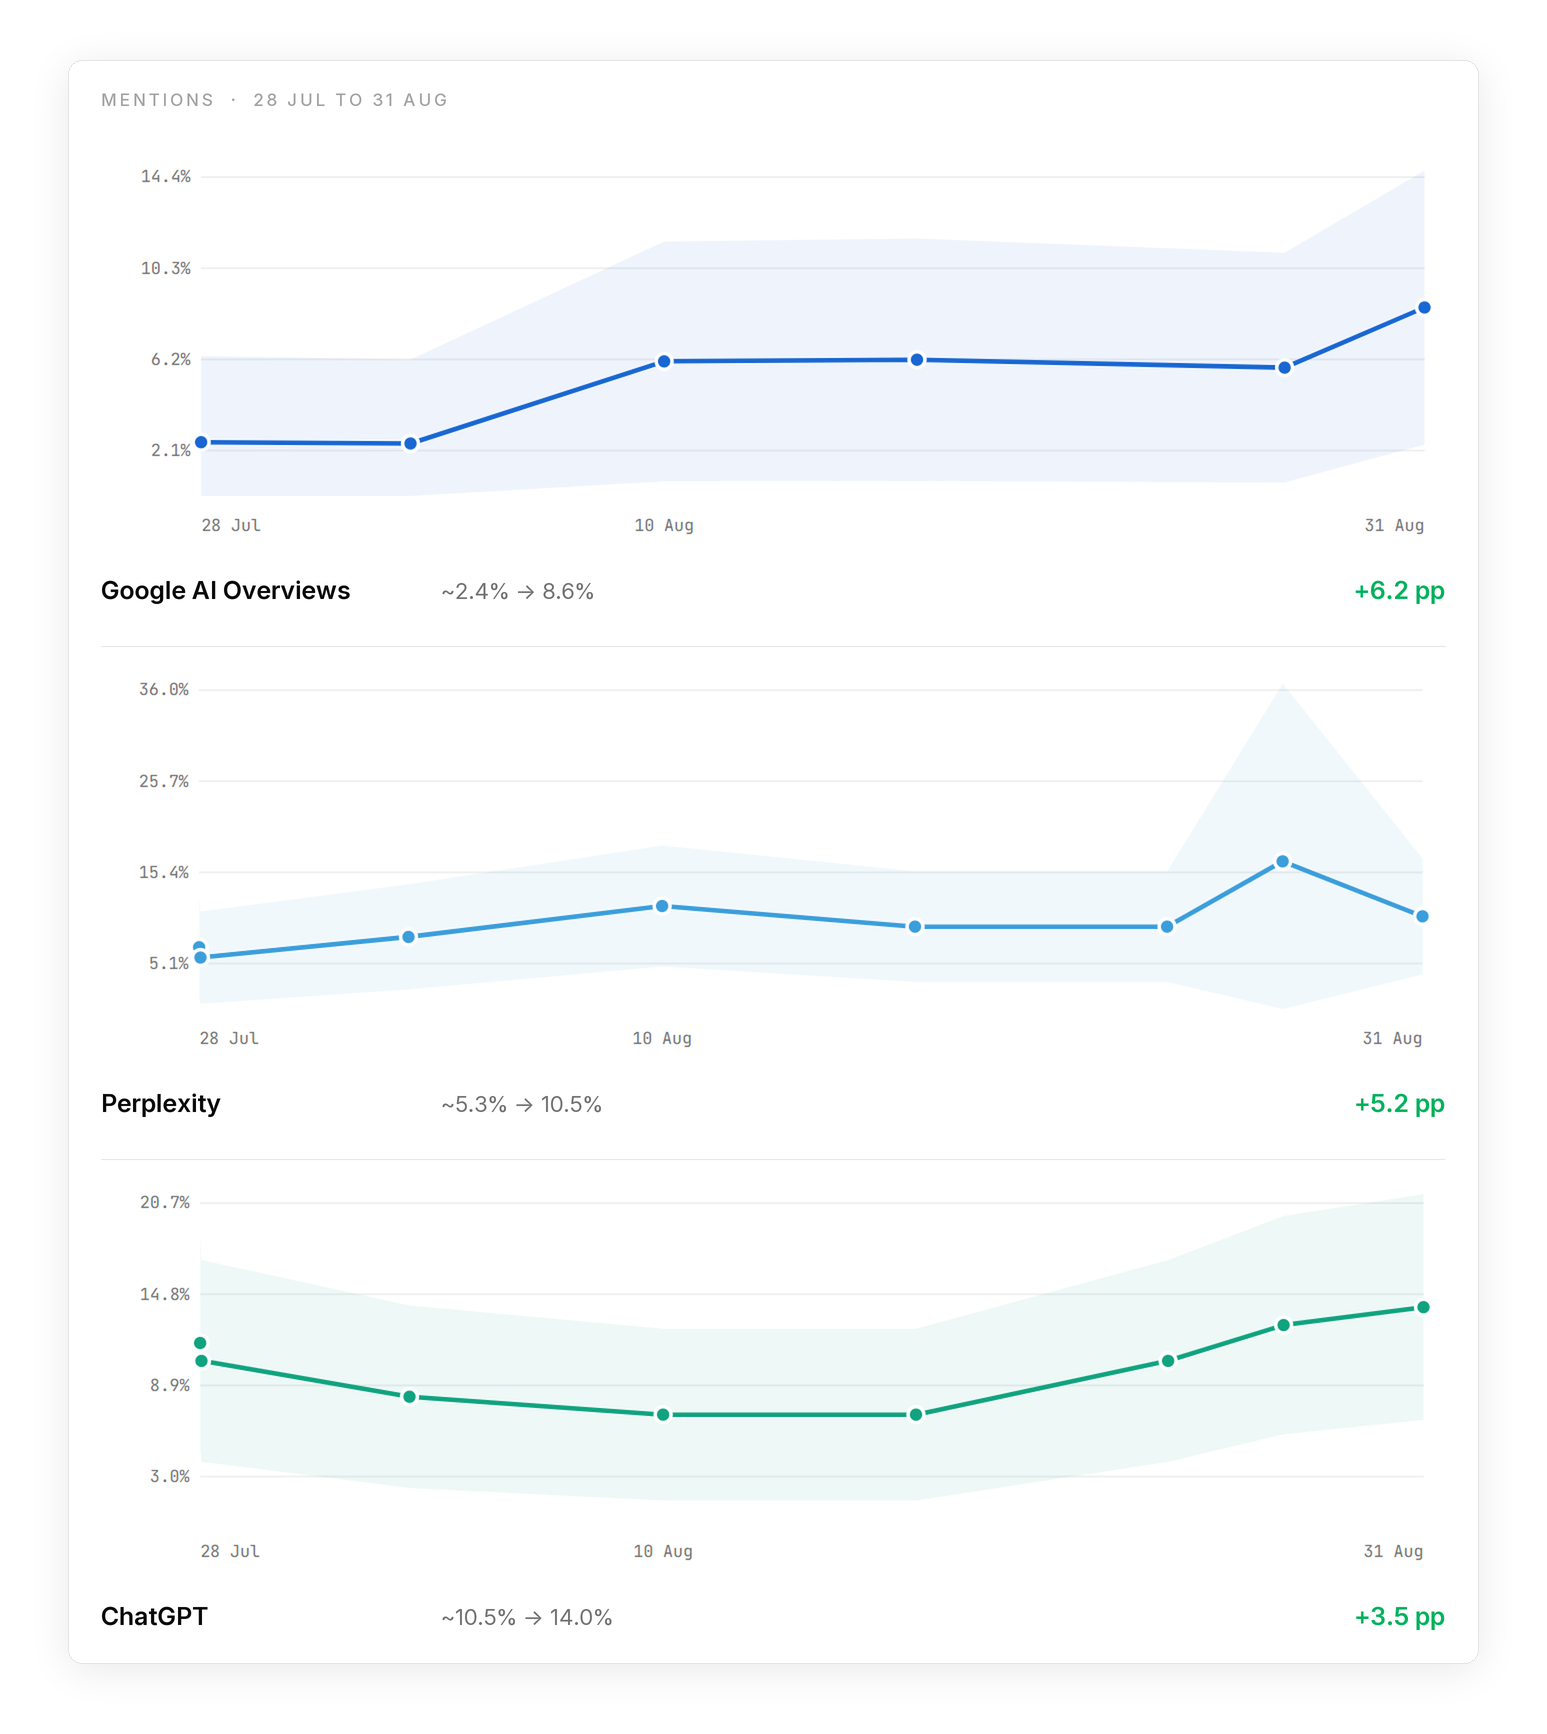This screenshot has width=1547, height=1734.
Task: Click the 25.7% axis label
Action: click(x=164, y=781)
